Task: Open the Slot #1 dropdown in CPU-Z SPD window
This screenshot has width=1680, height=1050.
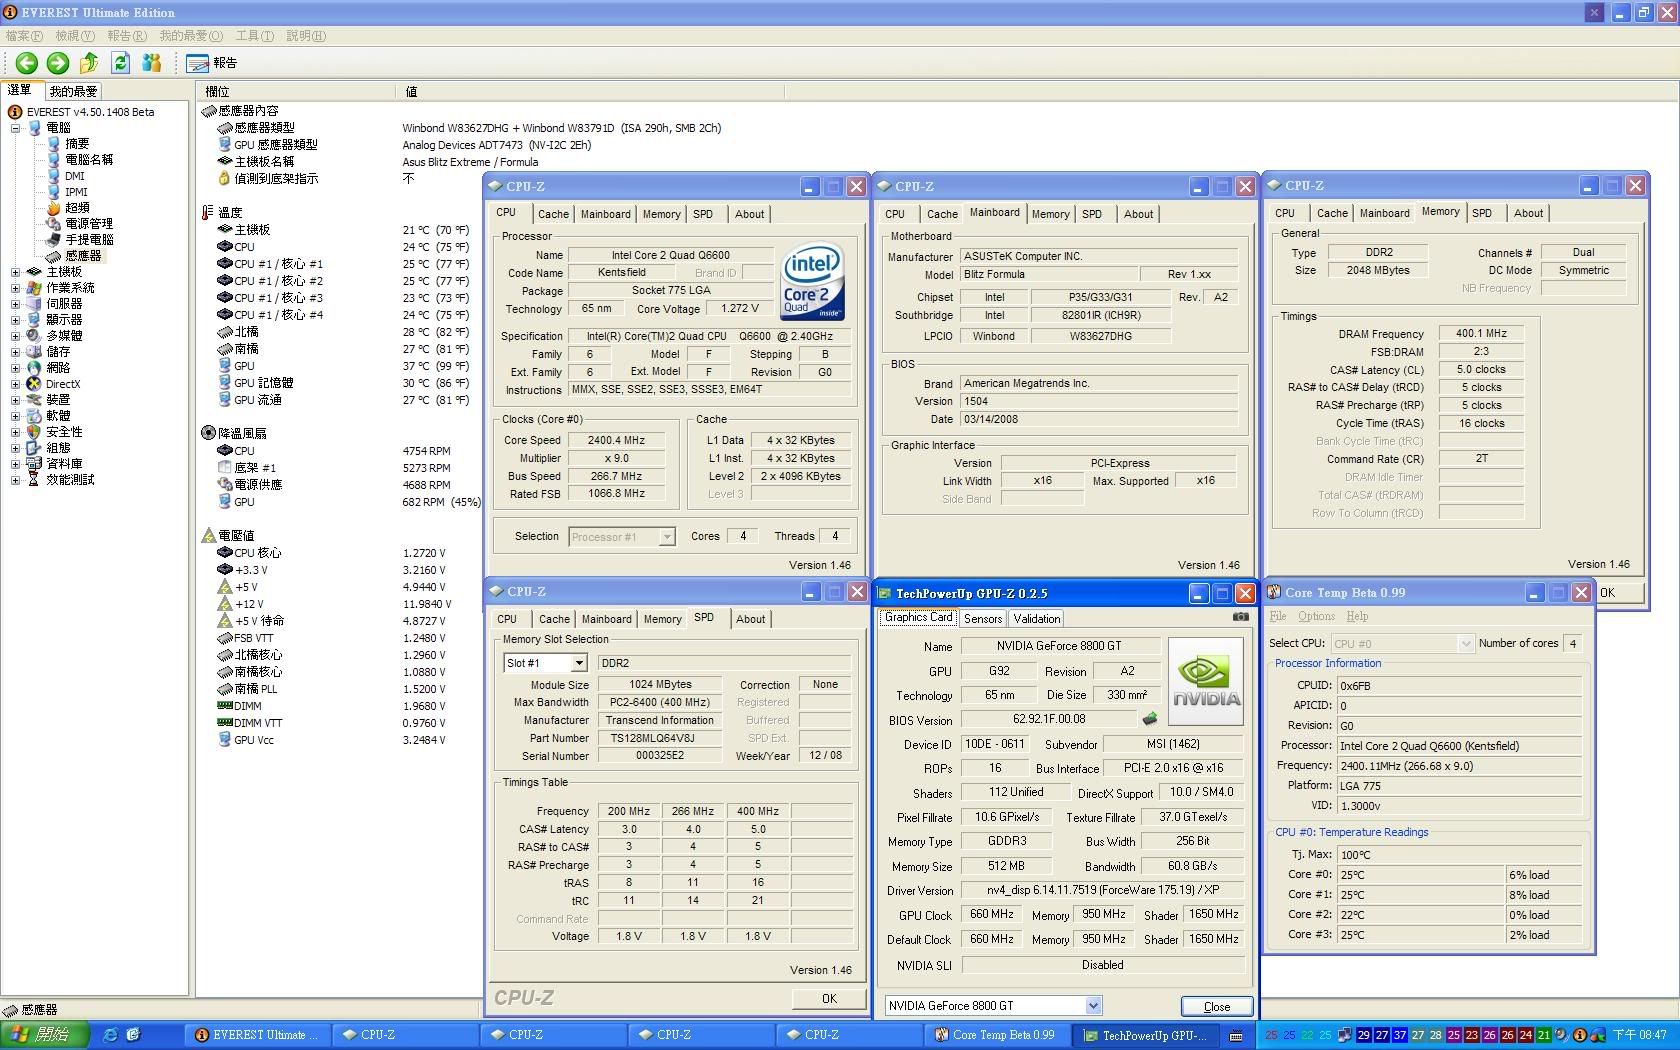Action: [578, 663]
